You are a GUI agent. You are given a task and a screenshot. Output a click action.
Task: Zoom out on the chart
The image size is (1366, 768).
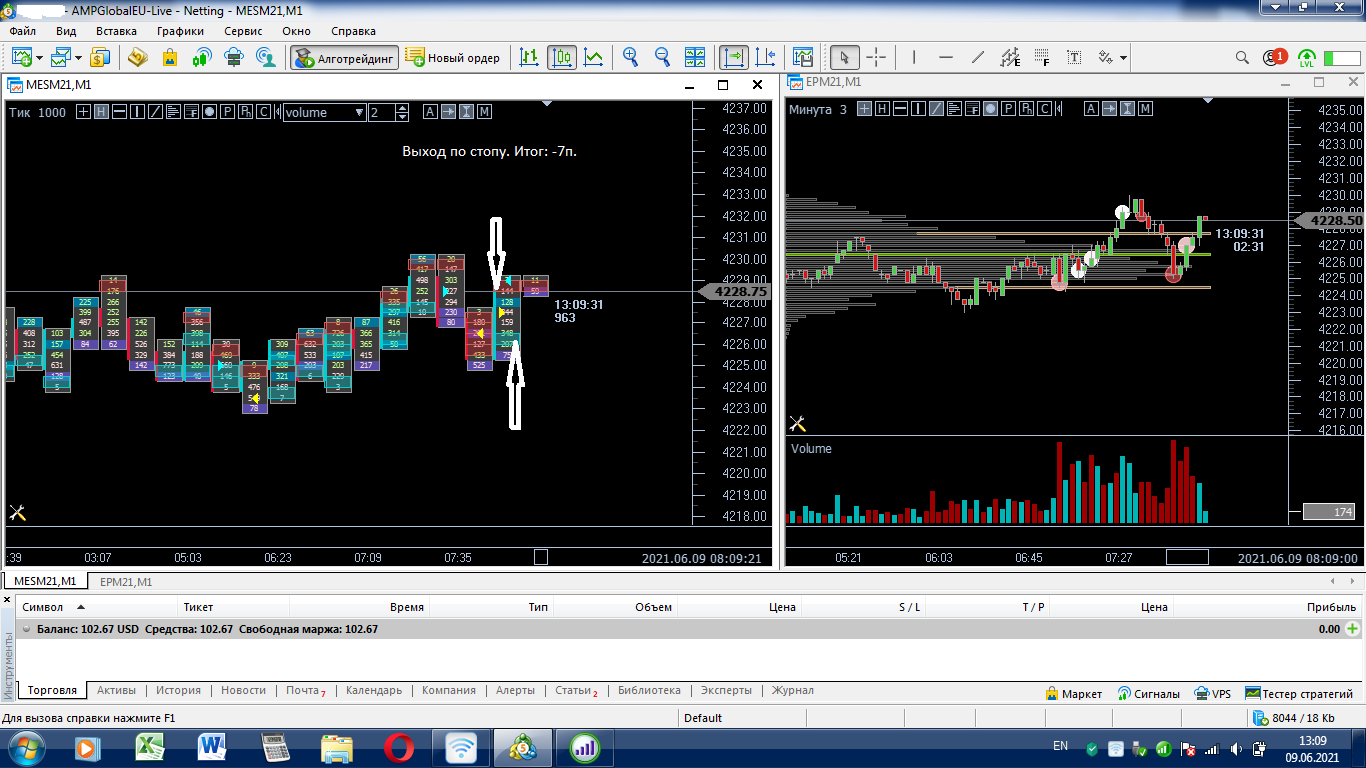tap(663, 57)
